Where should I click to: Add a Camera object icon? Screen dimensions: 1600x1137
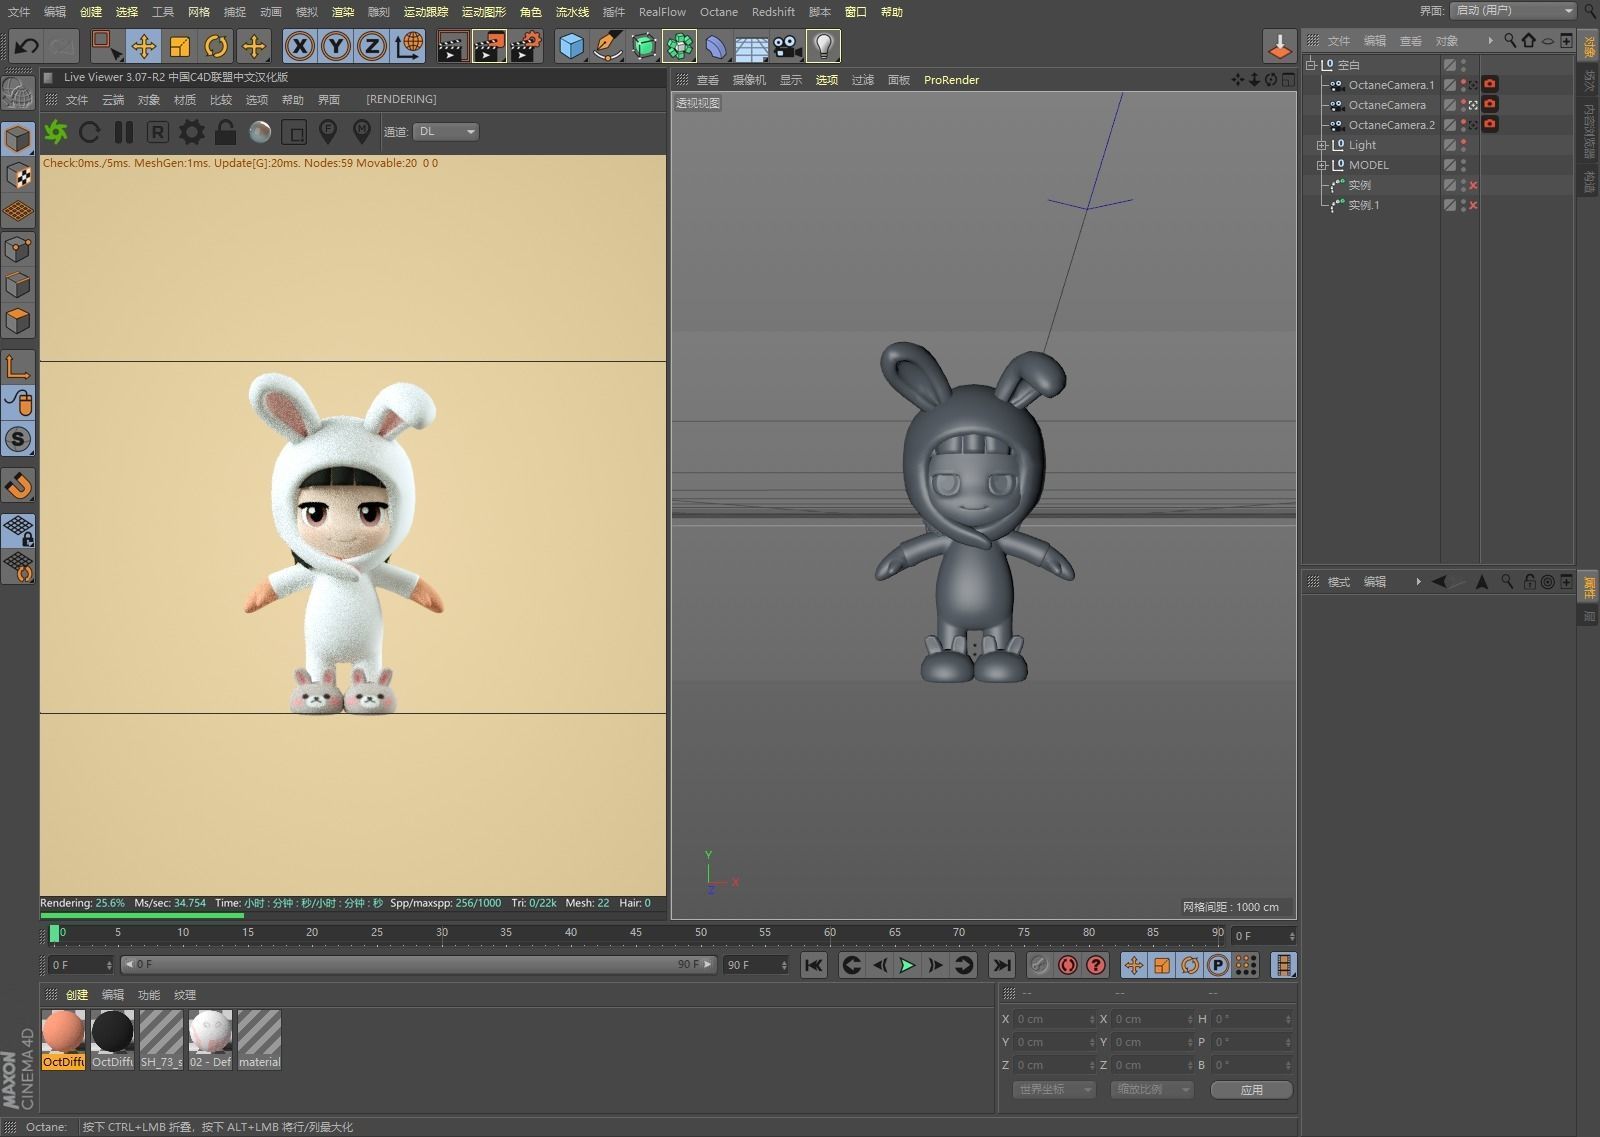787,46
